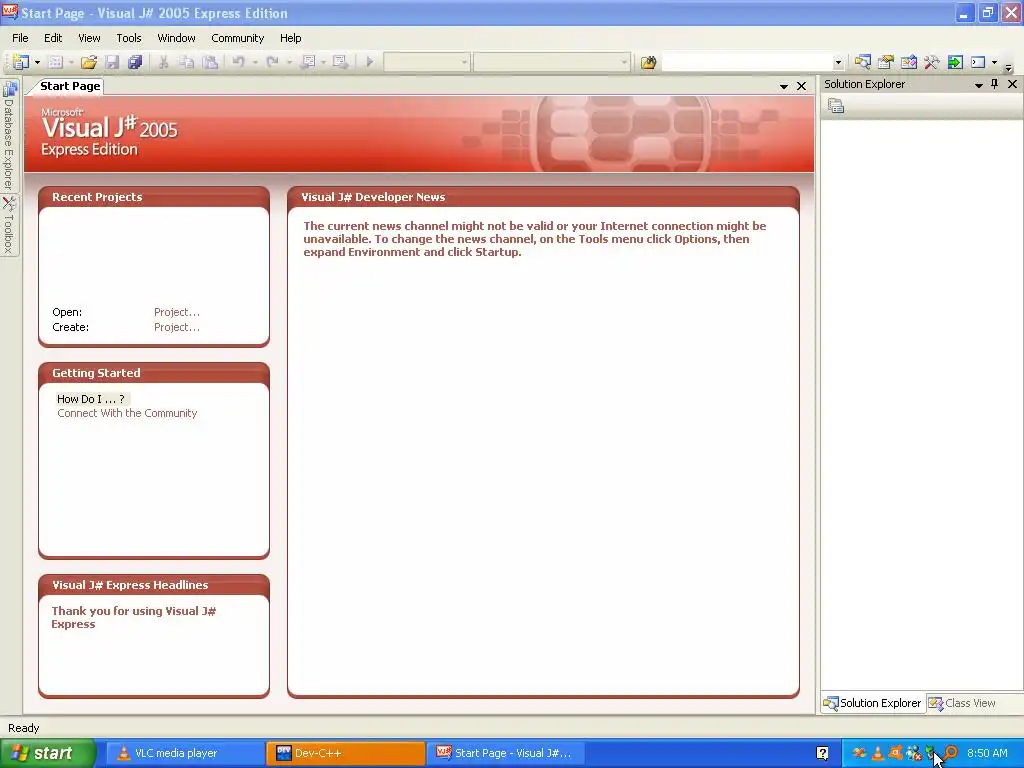Open the Help menu

click(291, 38)
